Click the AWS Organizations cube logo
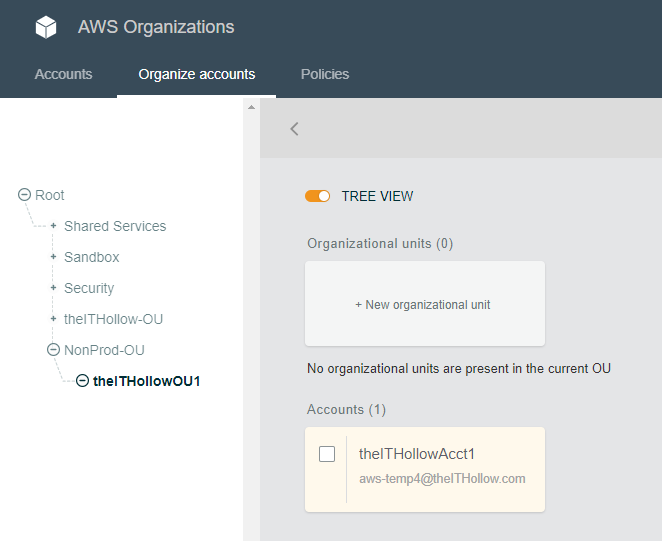 (46, 27)
